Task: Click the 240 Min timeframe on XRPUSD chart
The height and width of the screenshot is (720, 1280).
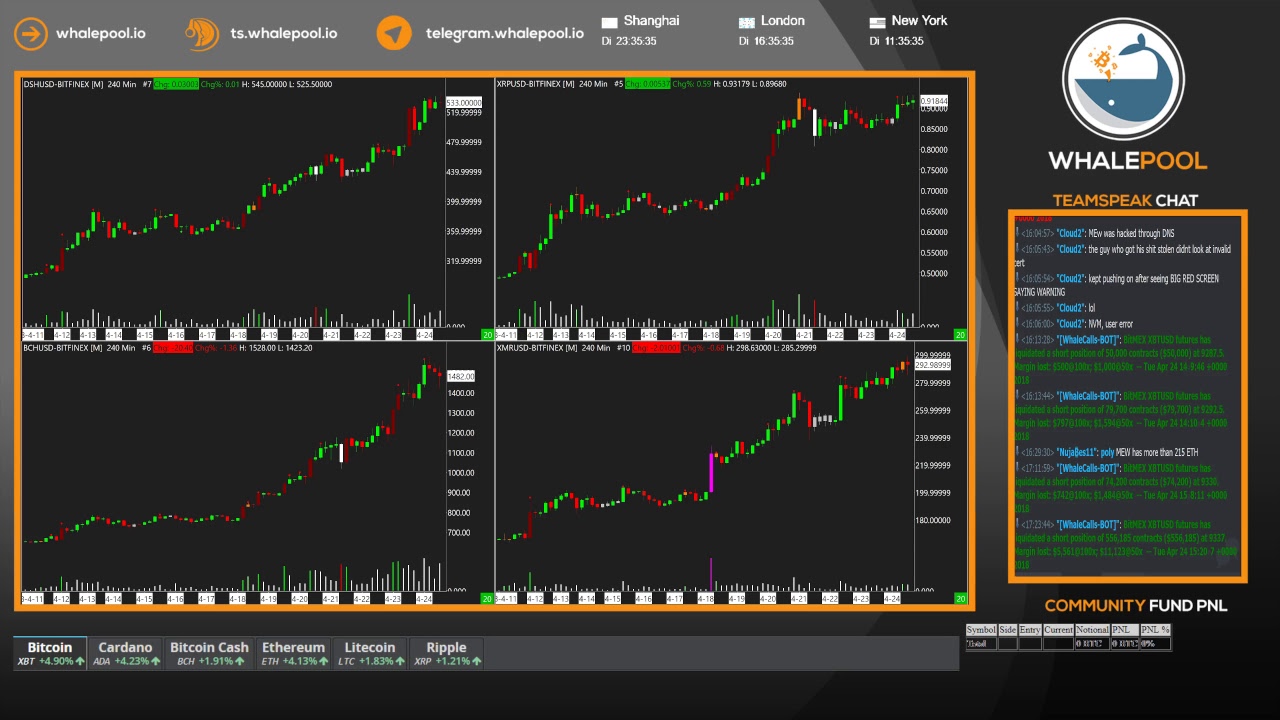Action: (593, 84)
